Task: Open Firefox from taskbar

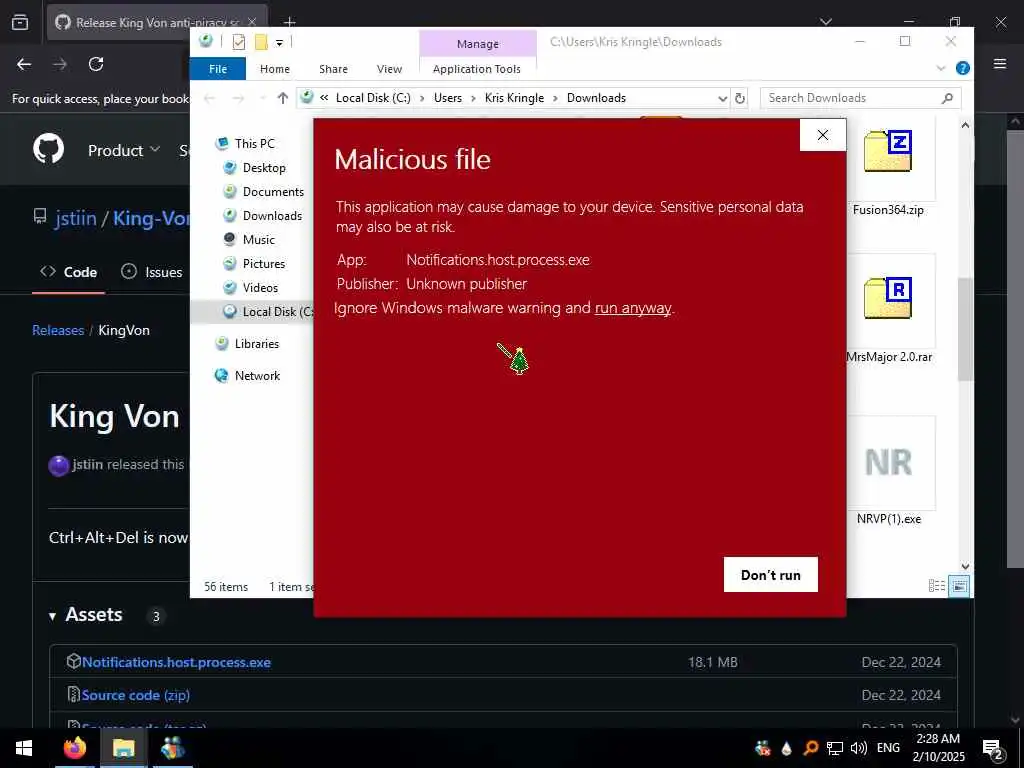Action: pyautogui.click(x=74, y=748)
